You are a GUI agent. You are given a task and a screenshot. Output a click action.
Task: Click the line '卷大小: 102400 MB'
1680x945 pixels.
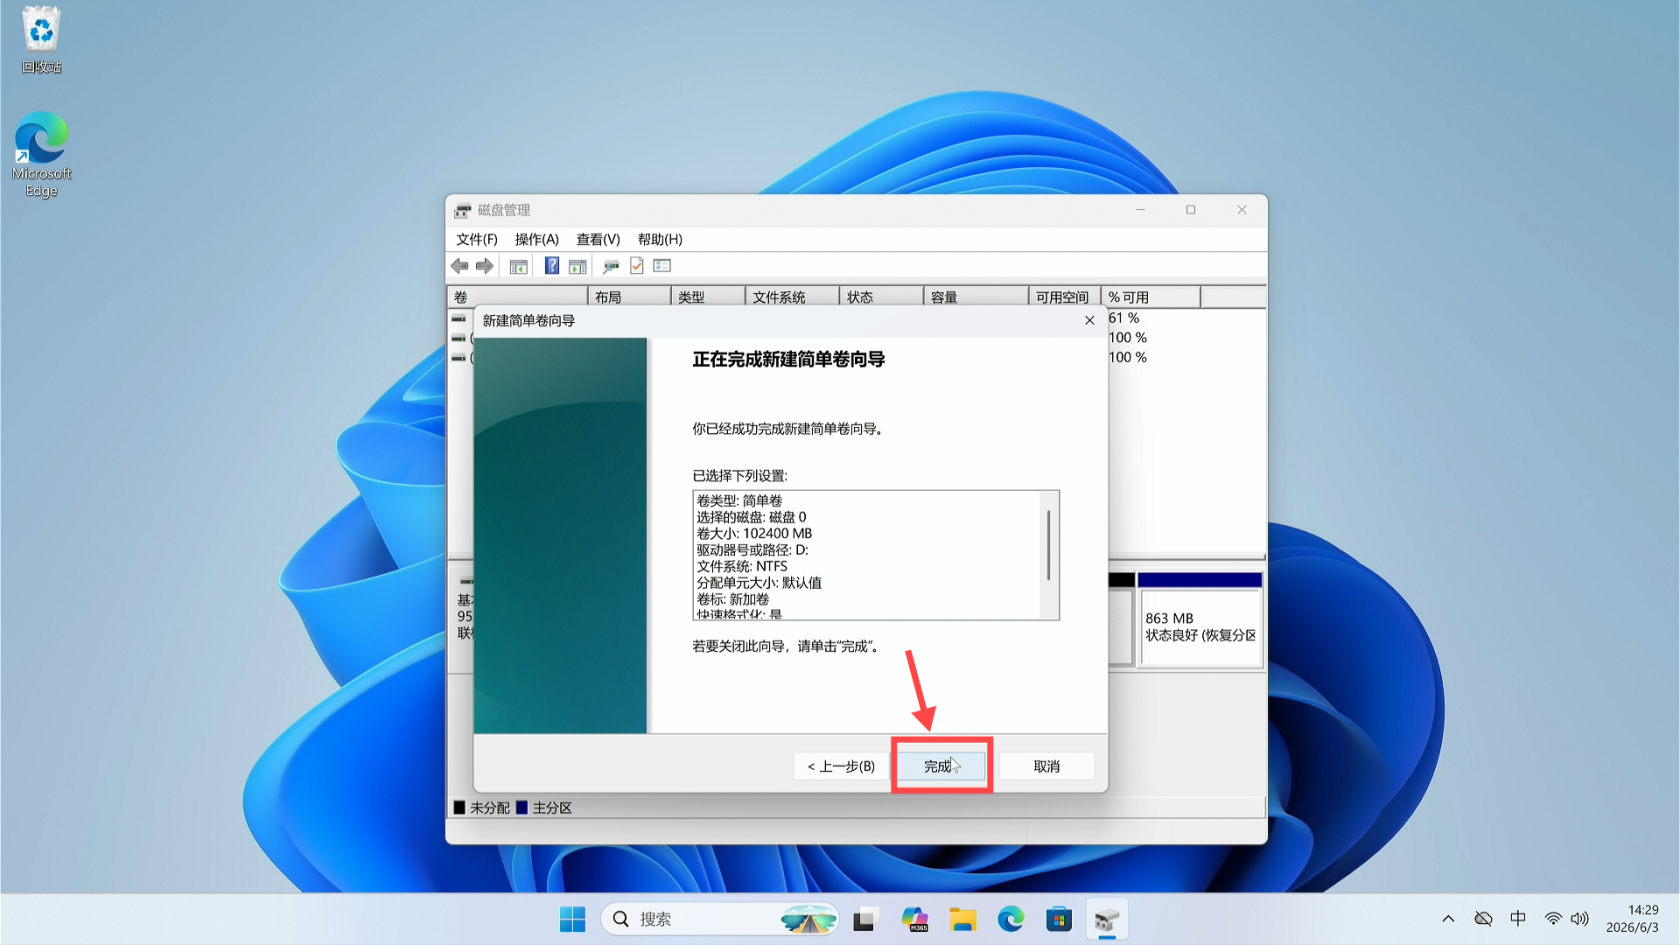(755, 534)
